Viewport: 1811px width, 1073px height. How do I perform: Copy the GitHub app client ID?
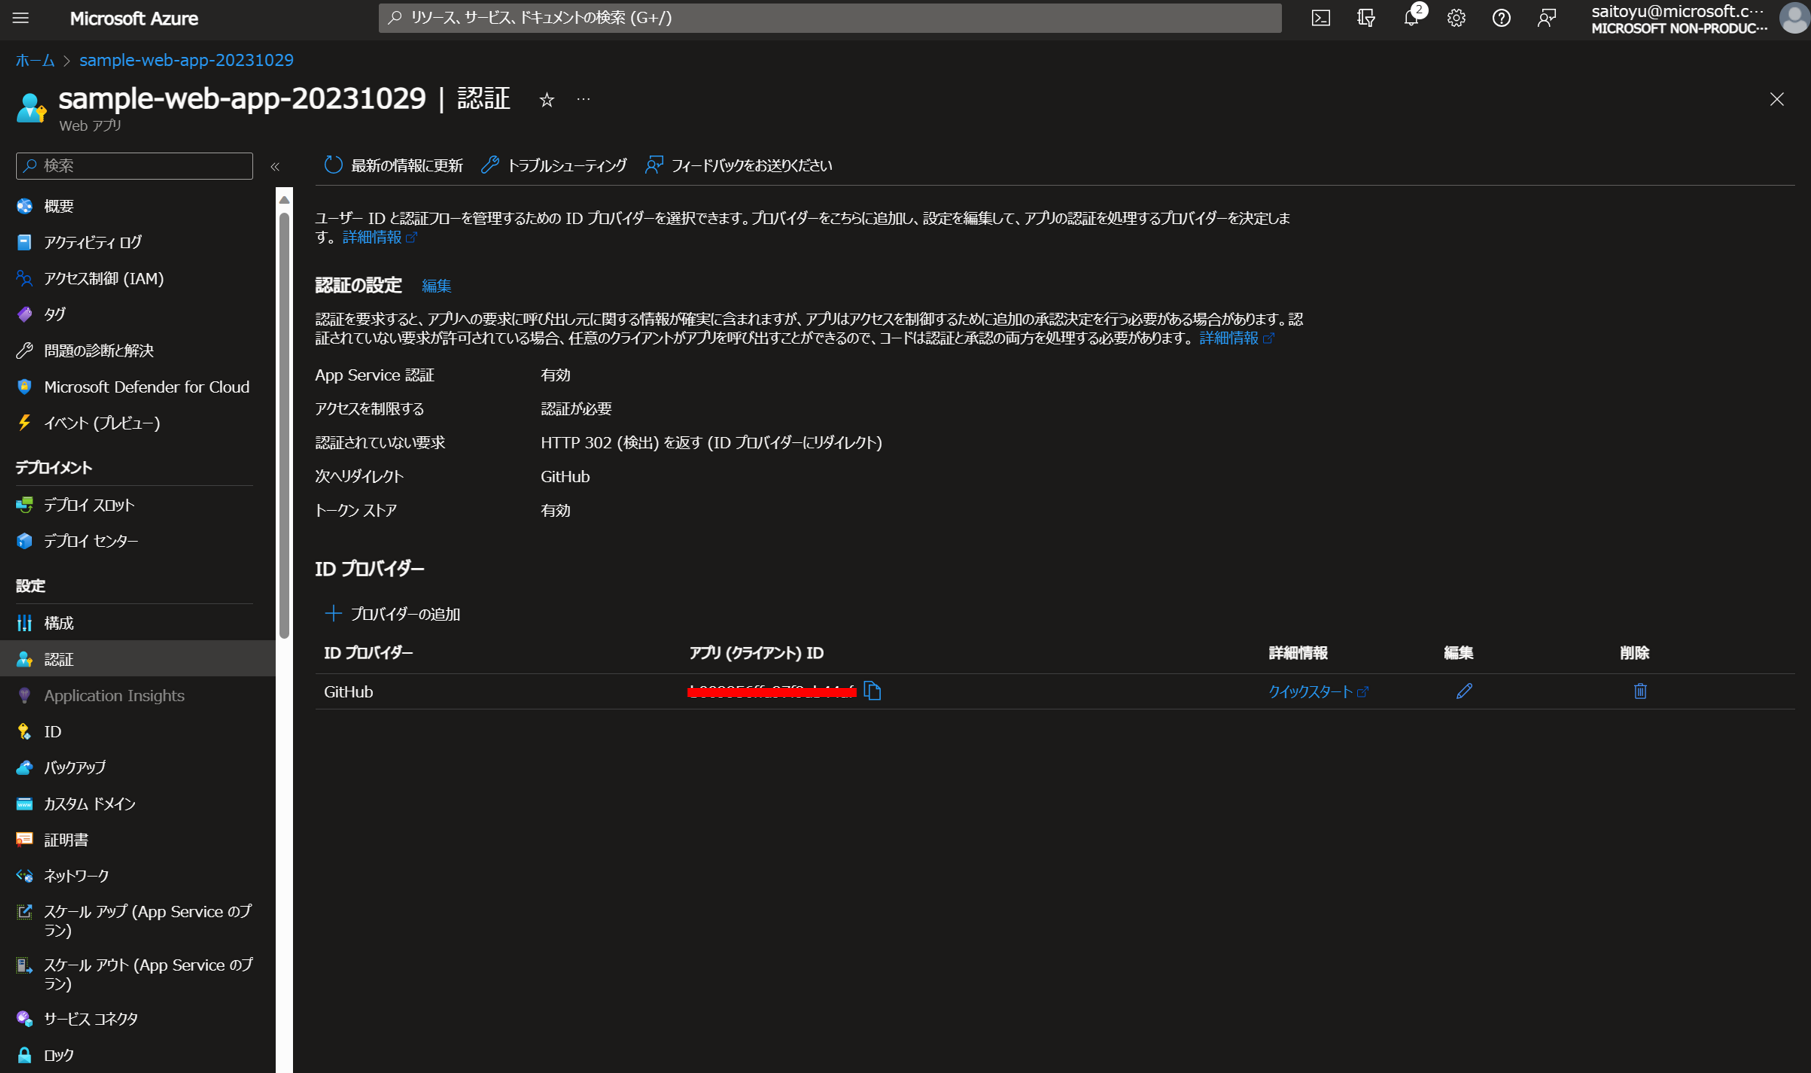(x=872, y=691)
